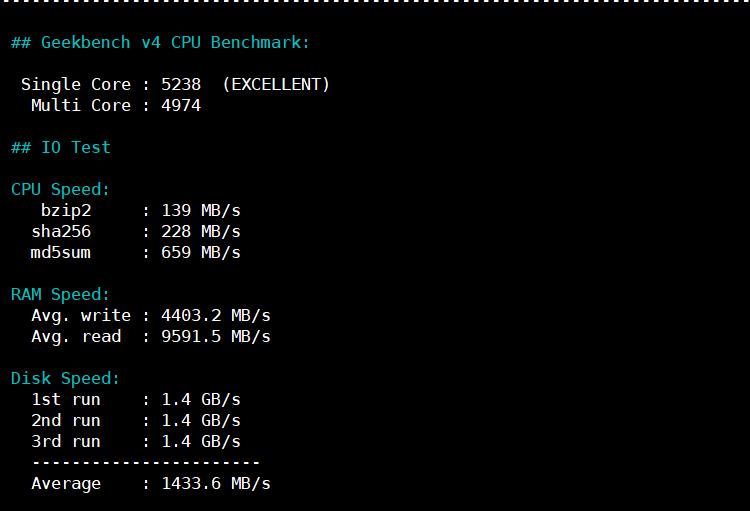The image size is (750, 511).
Task: Click the RAM Speed section label
Action: click(x=60, y=294)
